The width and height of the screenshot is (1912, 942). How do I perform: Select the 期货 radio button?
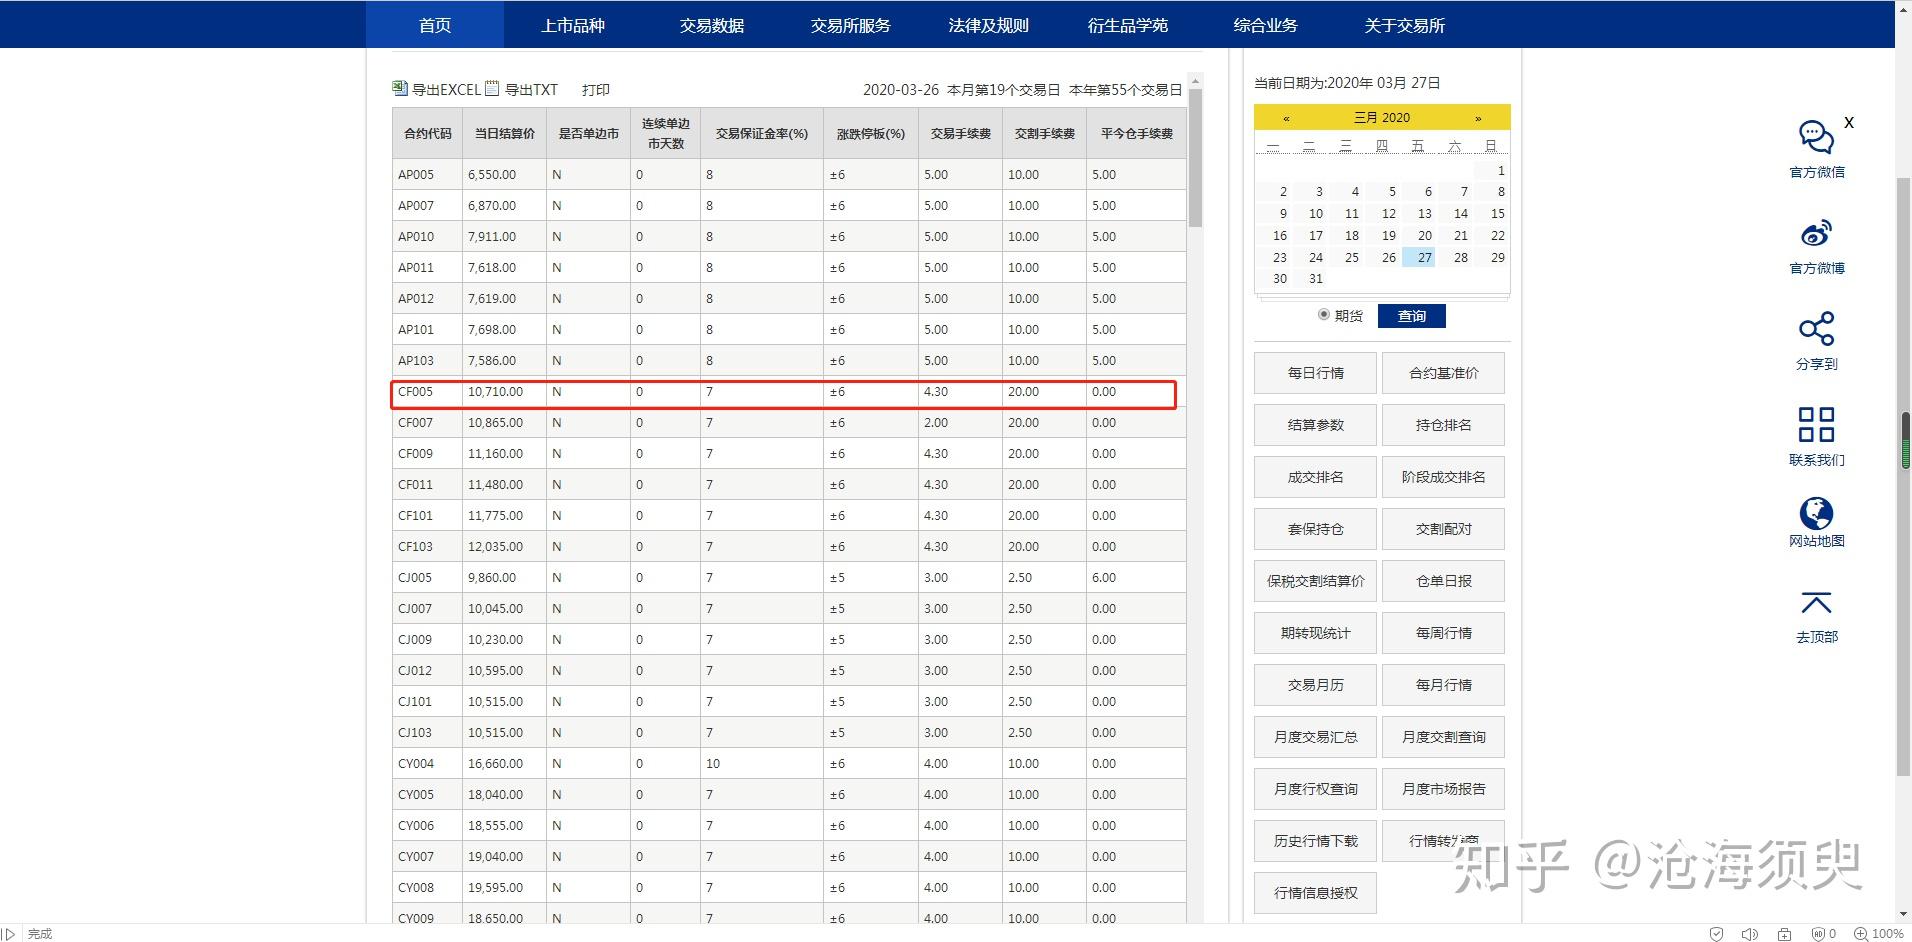(1324, 315)
